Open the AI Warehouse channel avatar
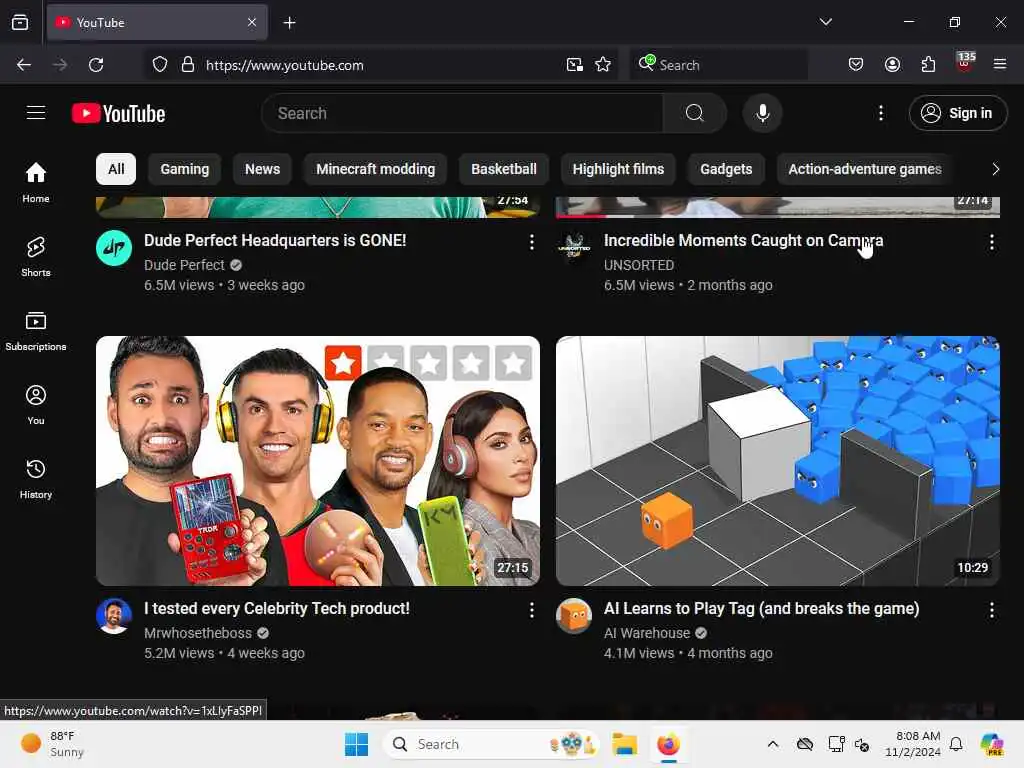Viewport: 1024px width, 768px height. 574,616
